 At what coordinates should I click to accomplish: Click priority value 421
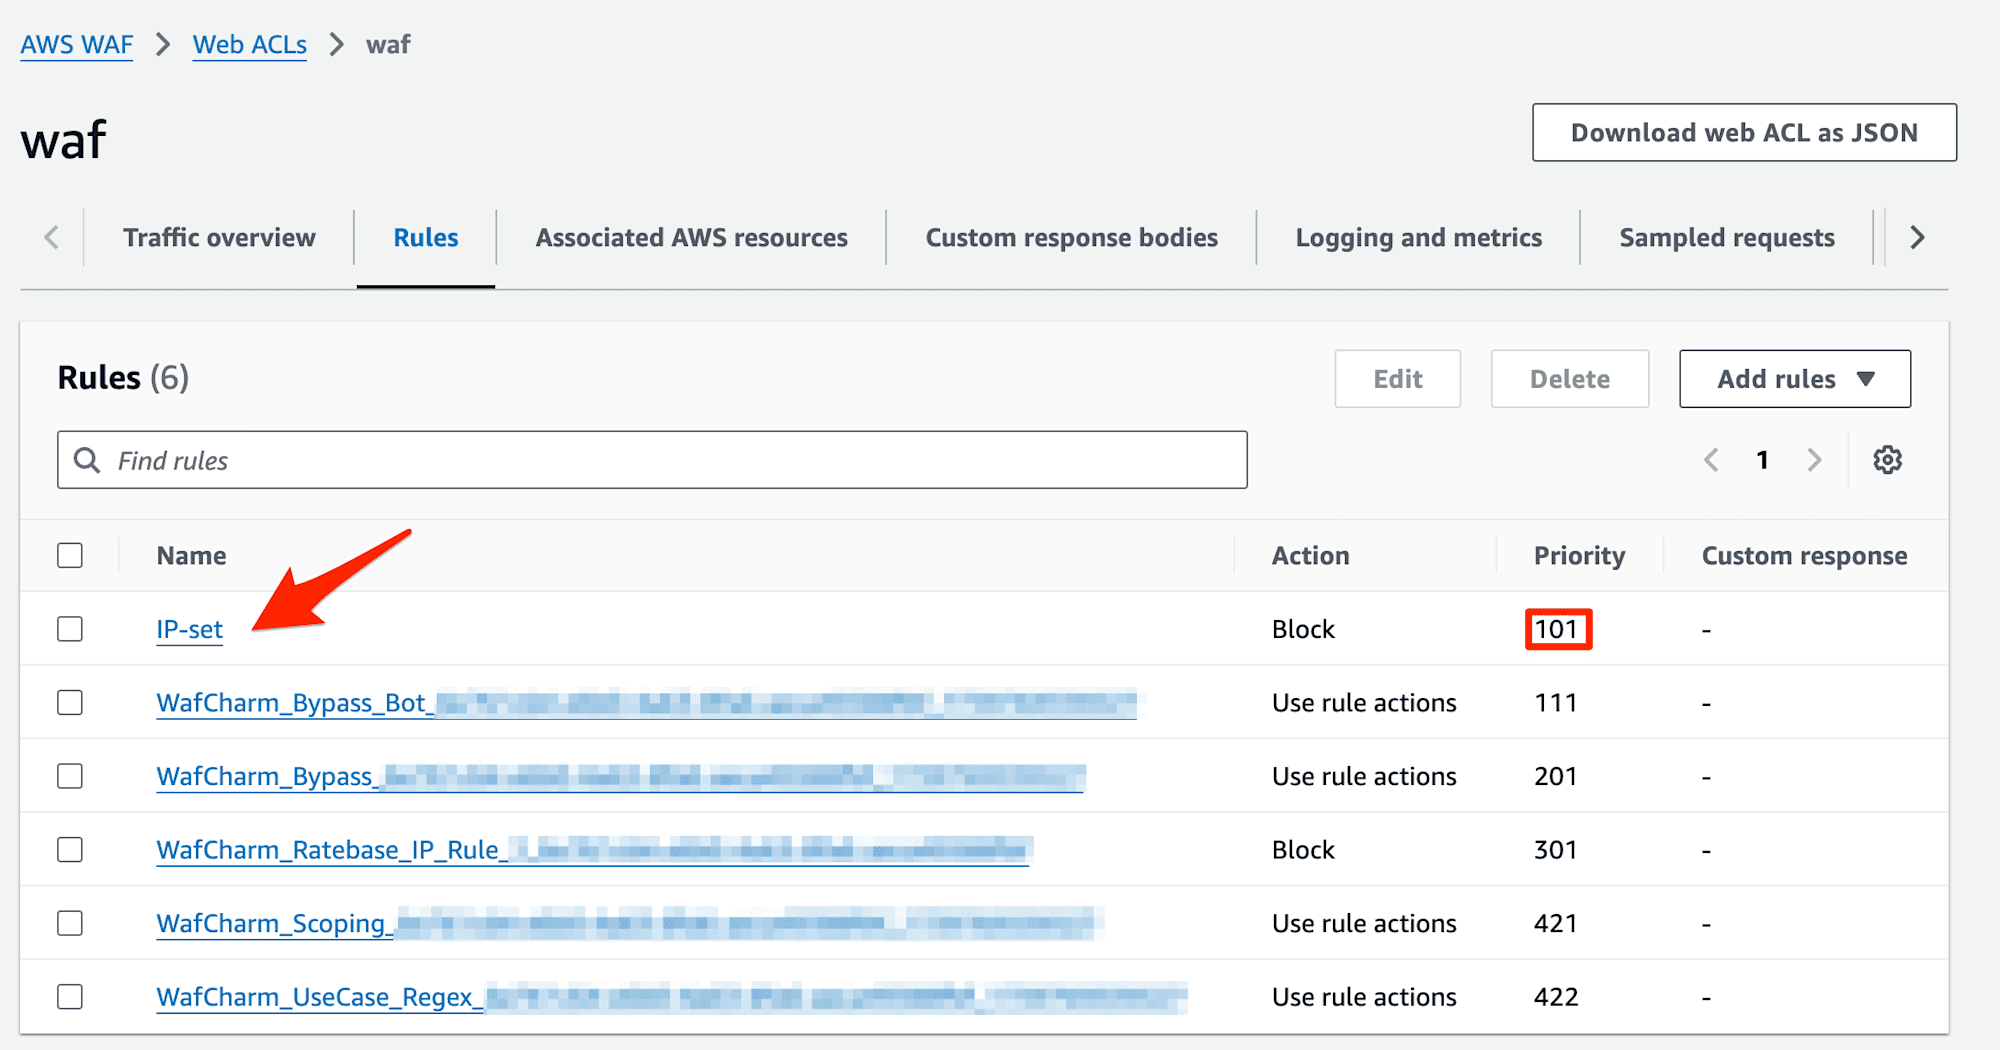pyautogui.click(x=1556, y=923)
